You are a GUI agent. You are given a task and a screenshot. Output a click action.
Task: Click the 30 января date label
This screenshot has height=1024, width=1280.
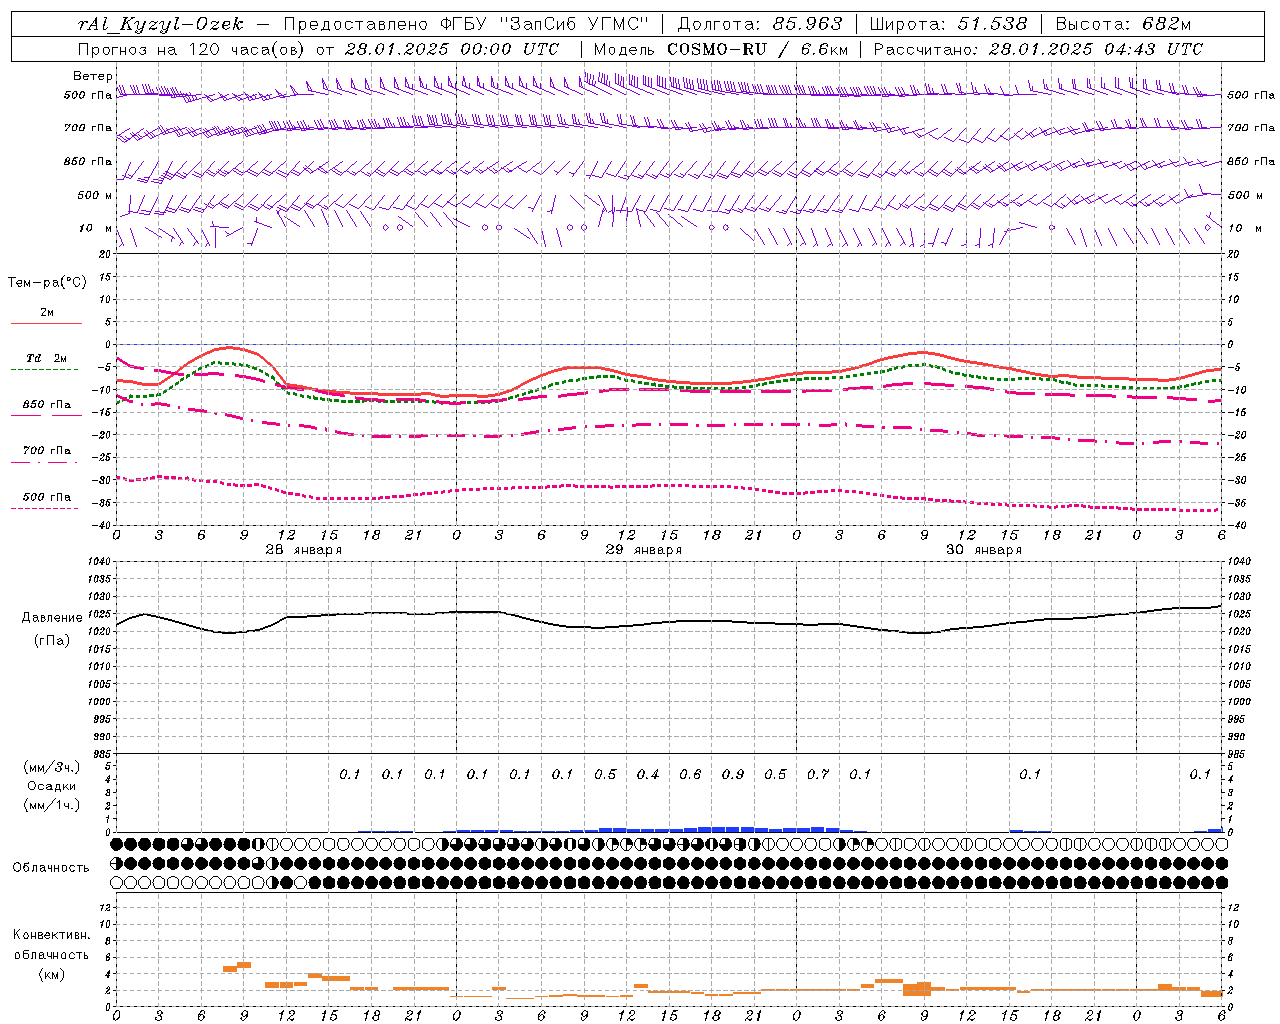tap(984, 550)
